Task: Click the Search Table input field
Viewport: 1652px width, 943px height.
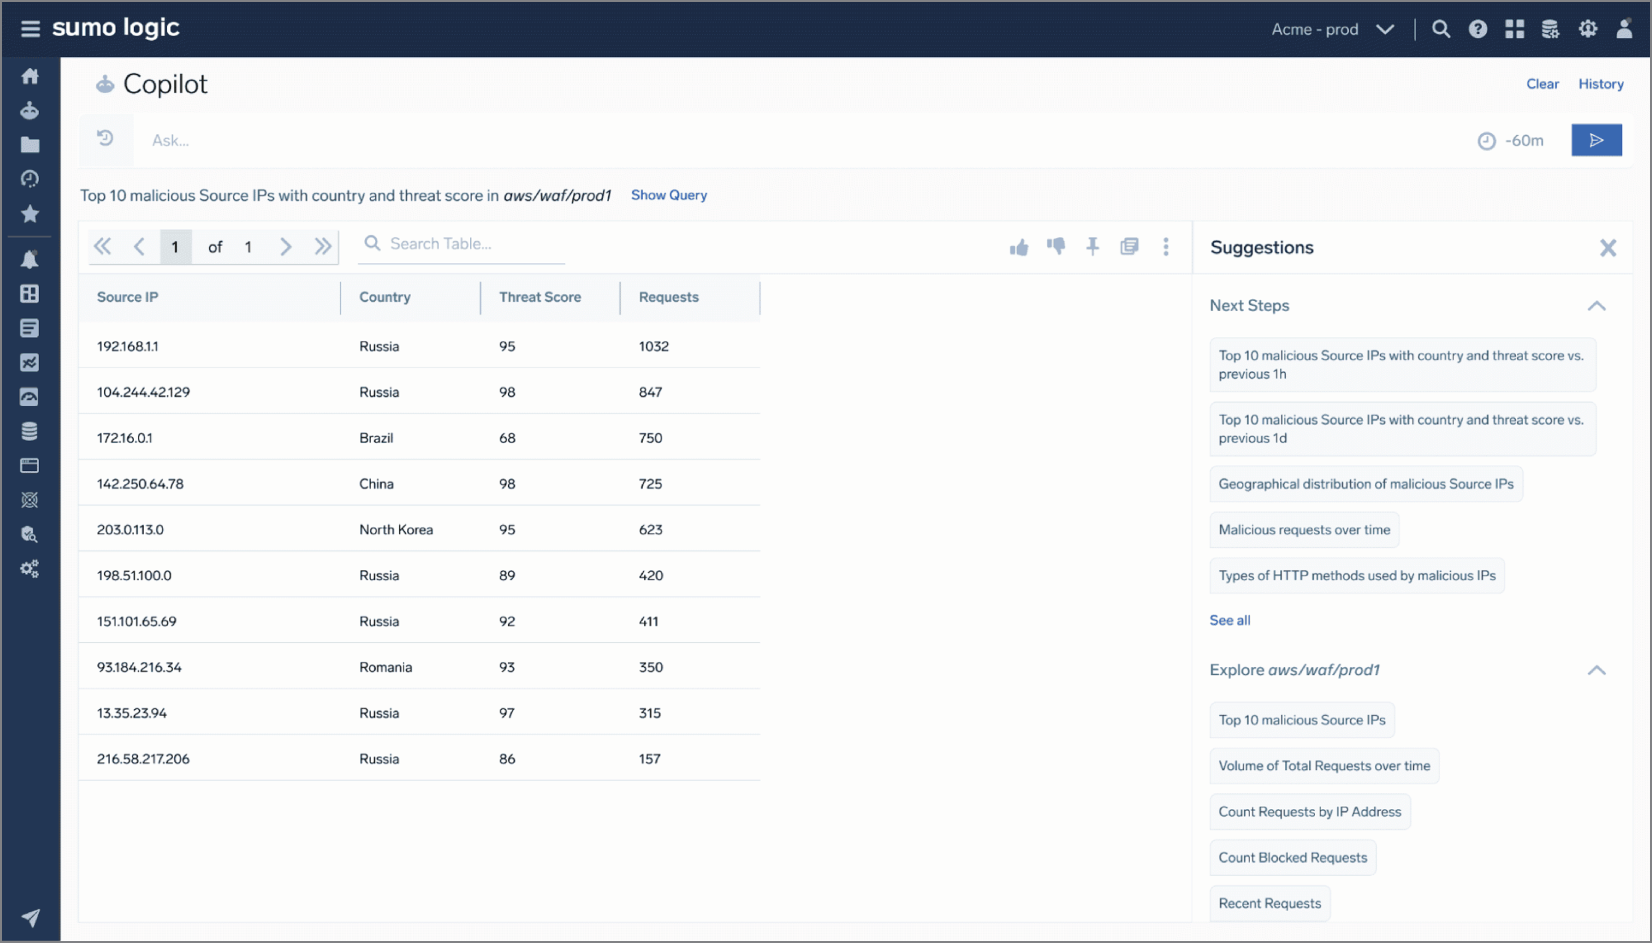Action: coord(470,244)
